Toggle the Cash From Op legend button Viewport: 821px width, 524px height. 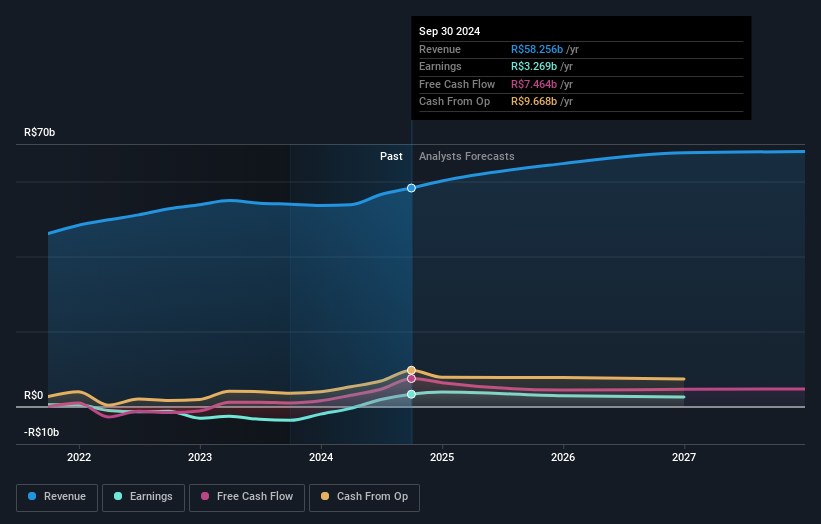tap(364, 497)
